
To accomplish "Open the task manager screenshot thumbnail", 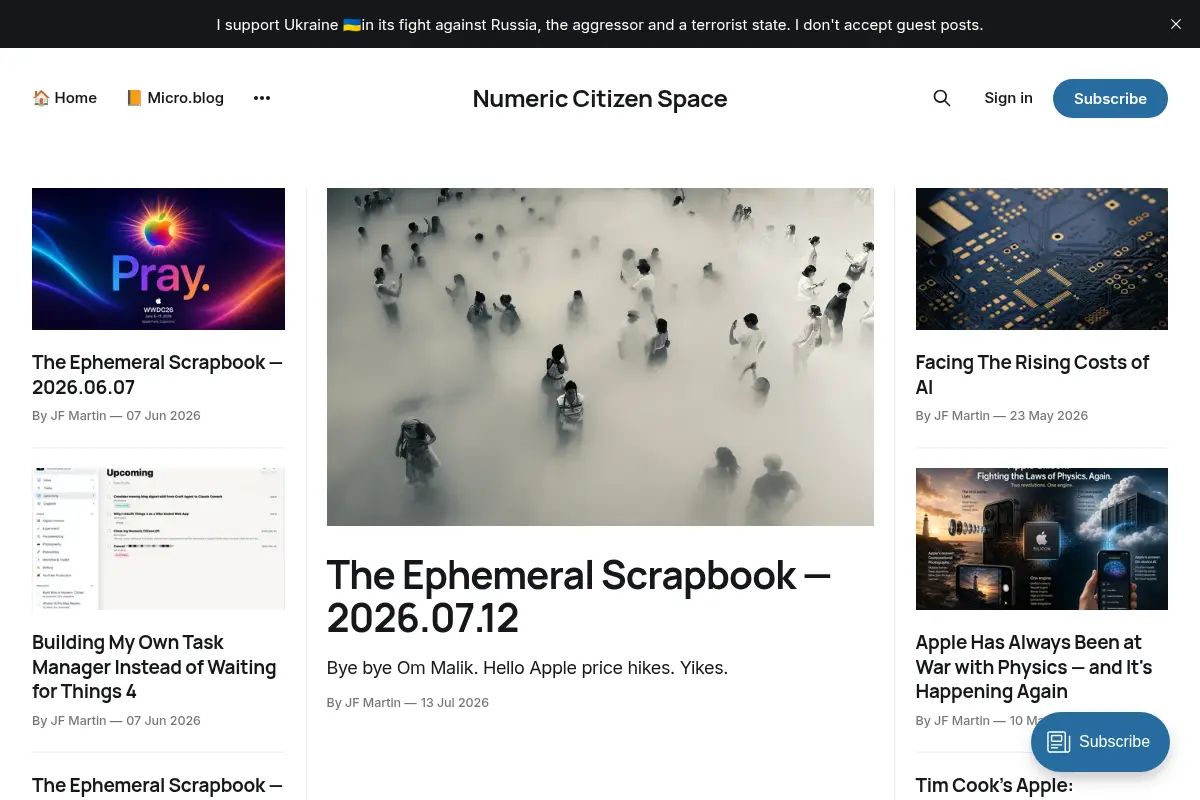I will (158, 539).
